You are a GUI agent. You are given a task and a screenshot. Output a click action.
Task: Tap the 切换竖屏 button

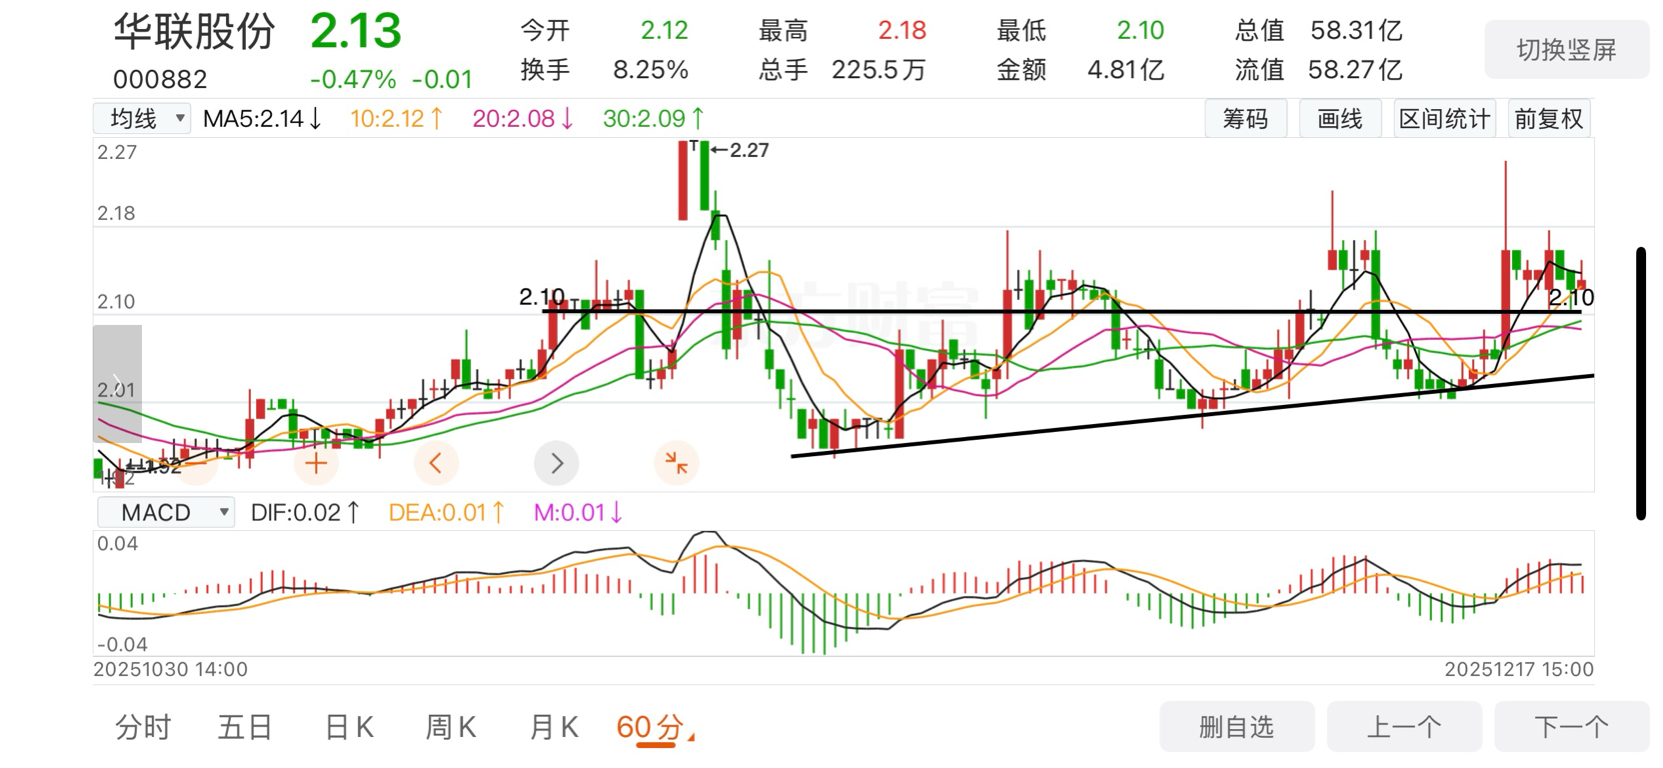[x=1566, y=50]
